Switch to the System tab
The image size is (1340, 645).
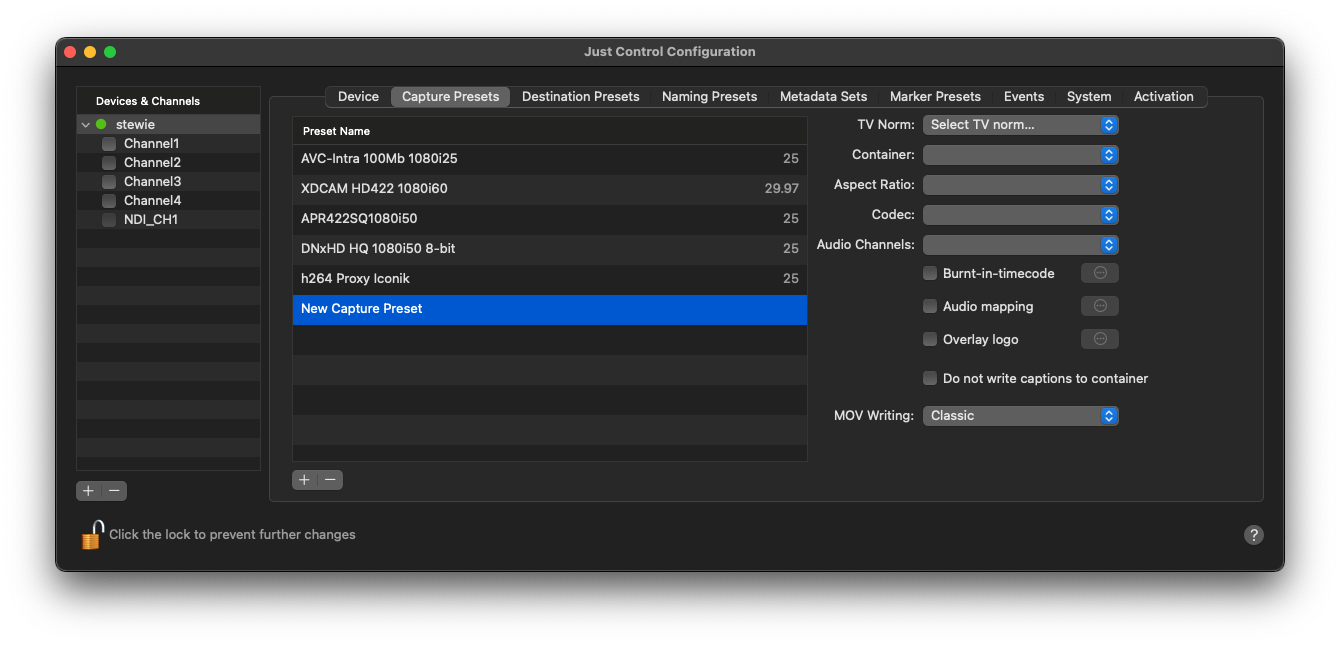1089,97
